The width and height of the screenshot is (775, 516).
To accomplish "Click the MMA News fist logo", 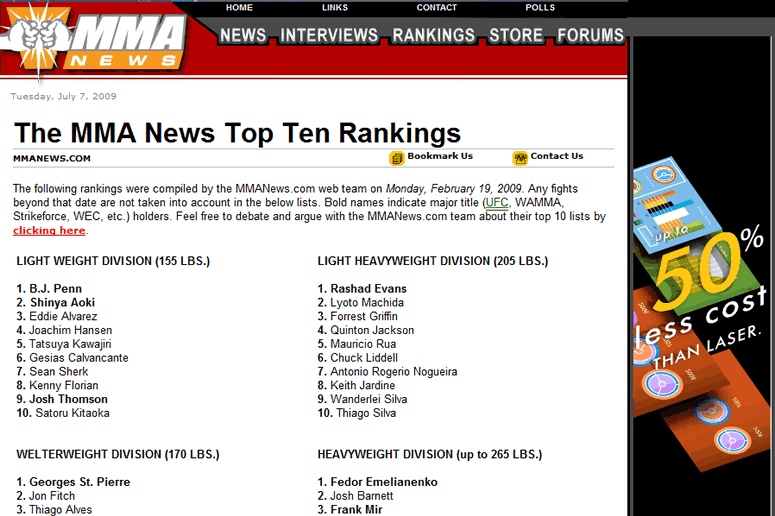I will [38, 38].
